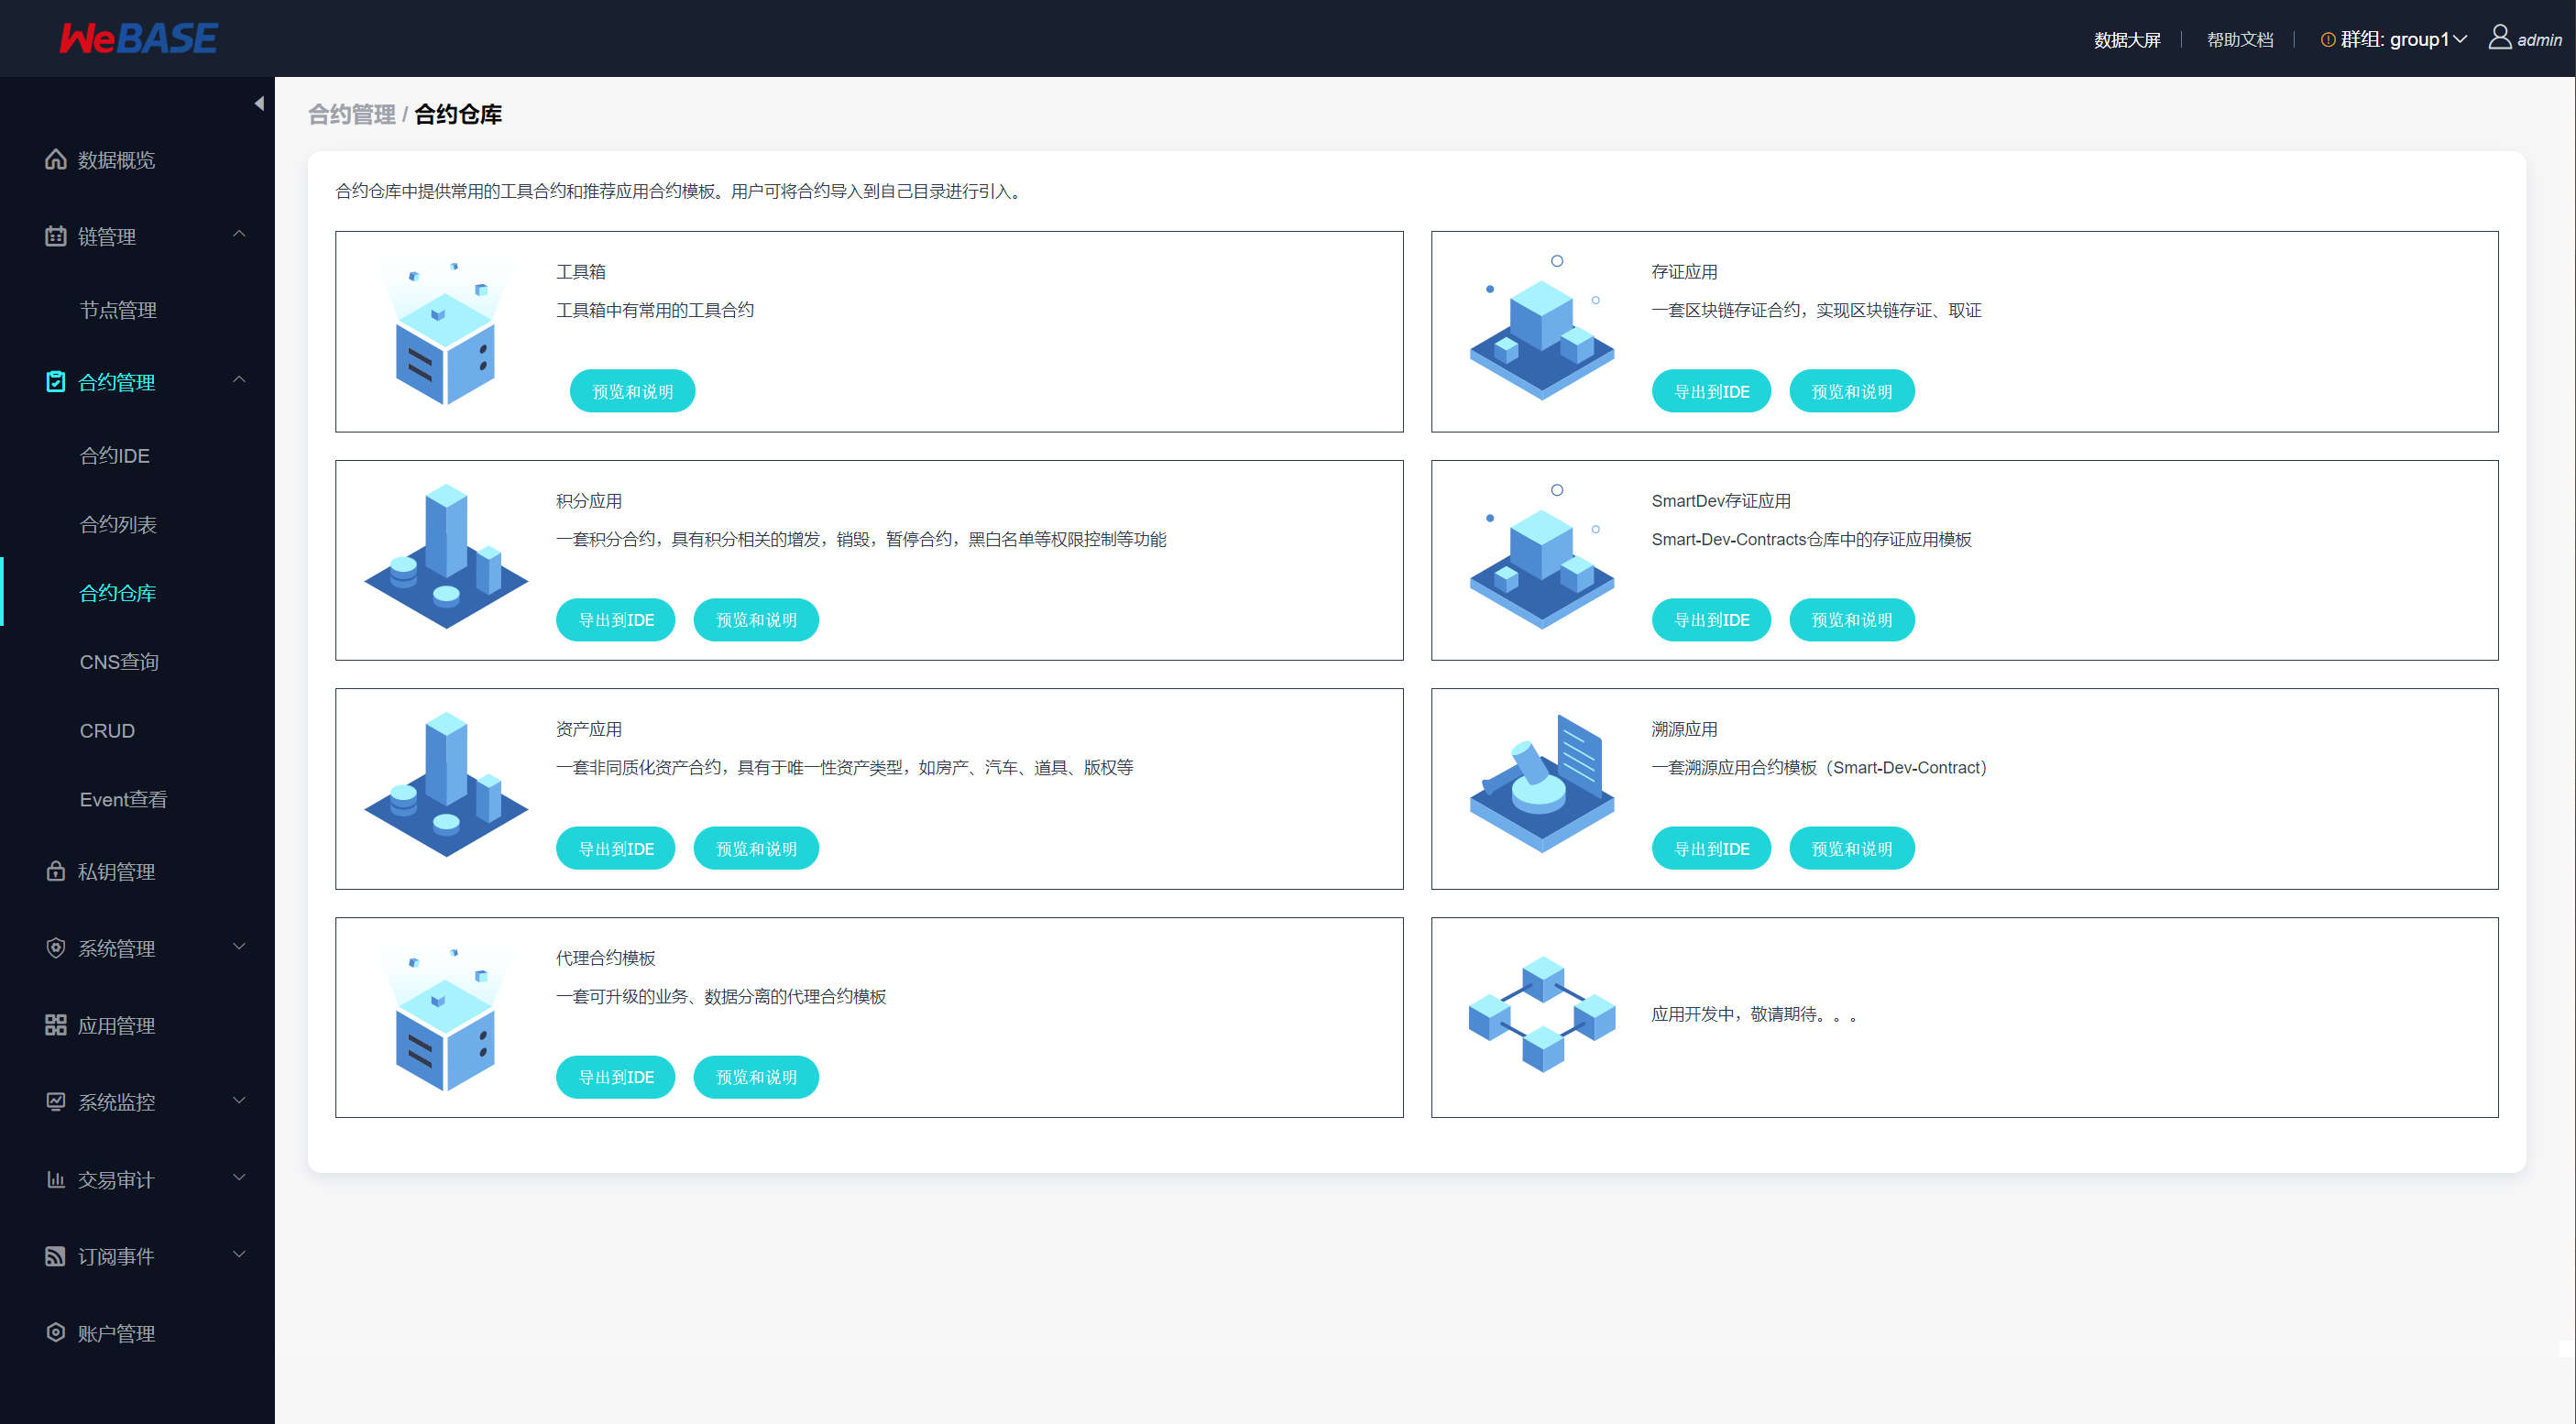The image size is (2576, 1424).
Task: Open the 数据大屏 link in header
Action: click(x=2127, y=40)
